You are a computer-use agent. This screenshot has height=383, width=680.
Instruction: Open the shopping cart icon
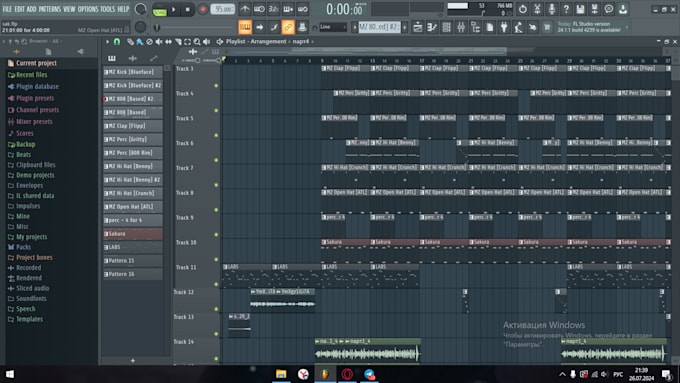(x=547, y=27)
